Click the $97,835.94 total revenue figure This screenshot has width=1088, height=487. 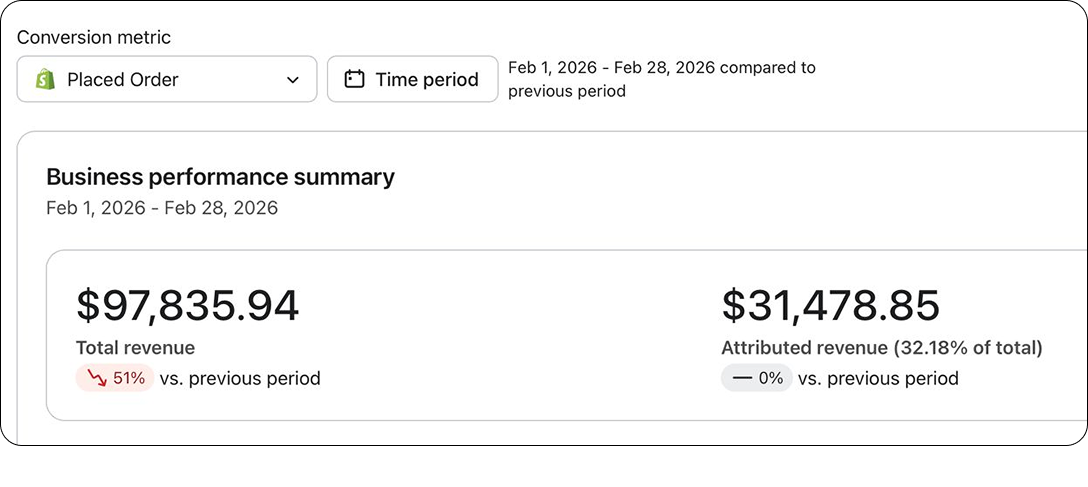[187, 306]
